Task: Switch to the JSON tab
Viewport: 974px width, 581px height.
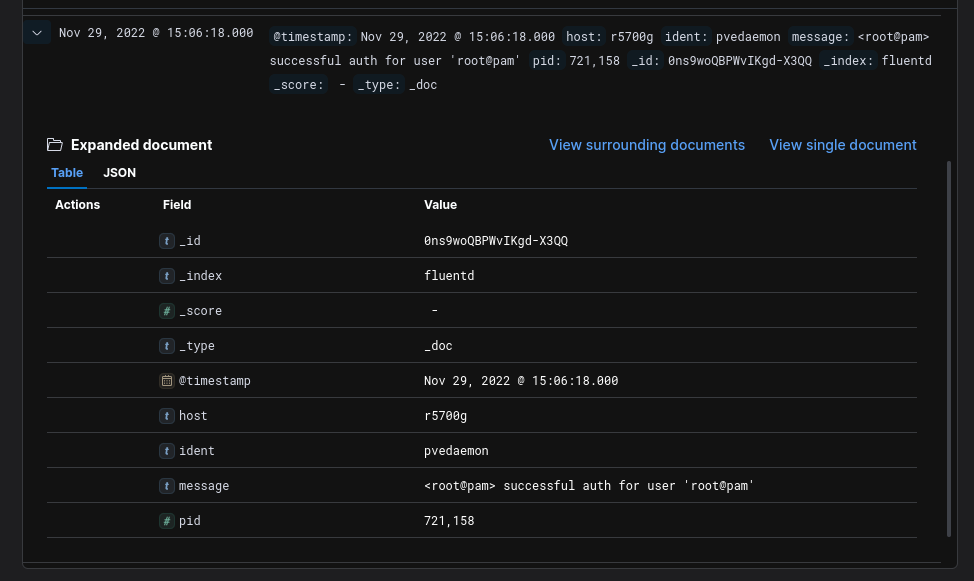Action: (x=119, y=173)
